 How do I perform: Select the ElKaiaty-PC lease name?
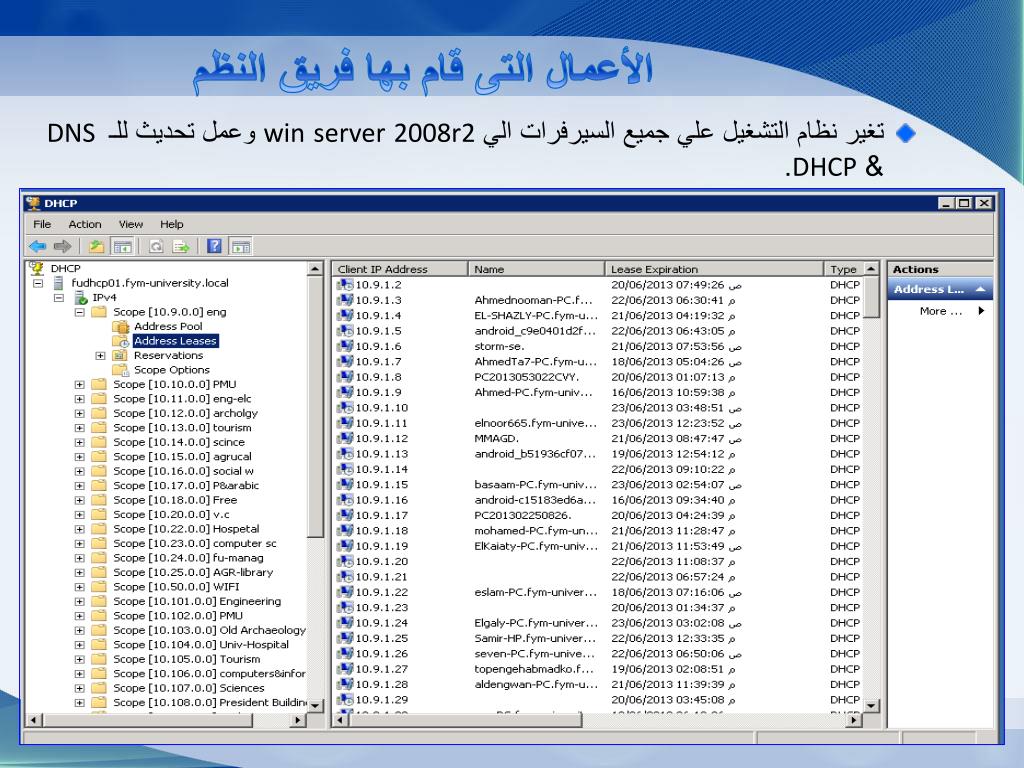click(x=536, y=546)
